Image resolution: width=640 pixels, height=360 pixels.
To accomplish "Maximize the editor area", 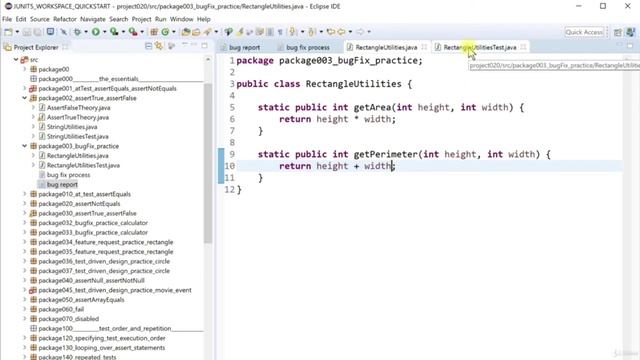I will click(631, 45).
